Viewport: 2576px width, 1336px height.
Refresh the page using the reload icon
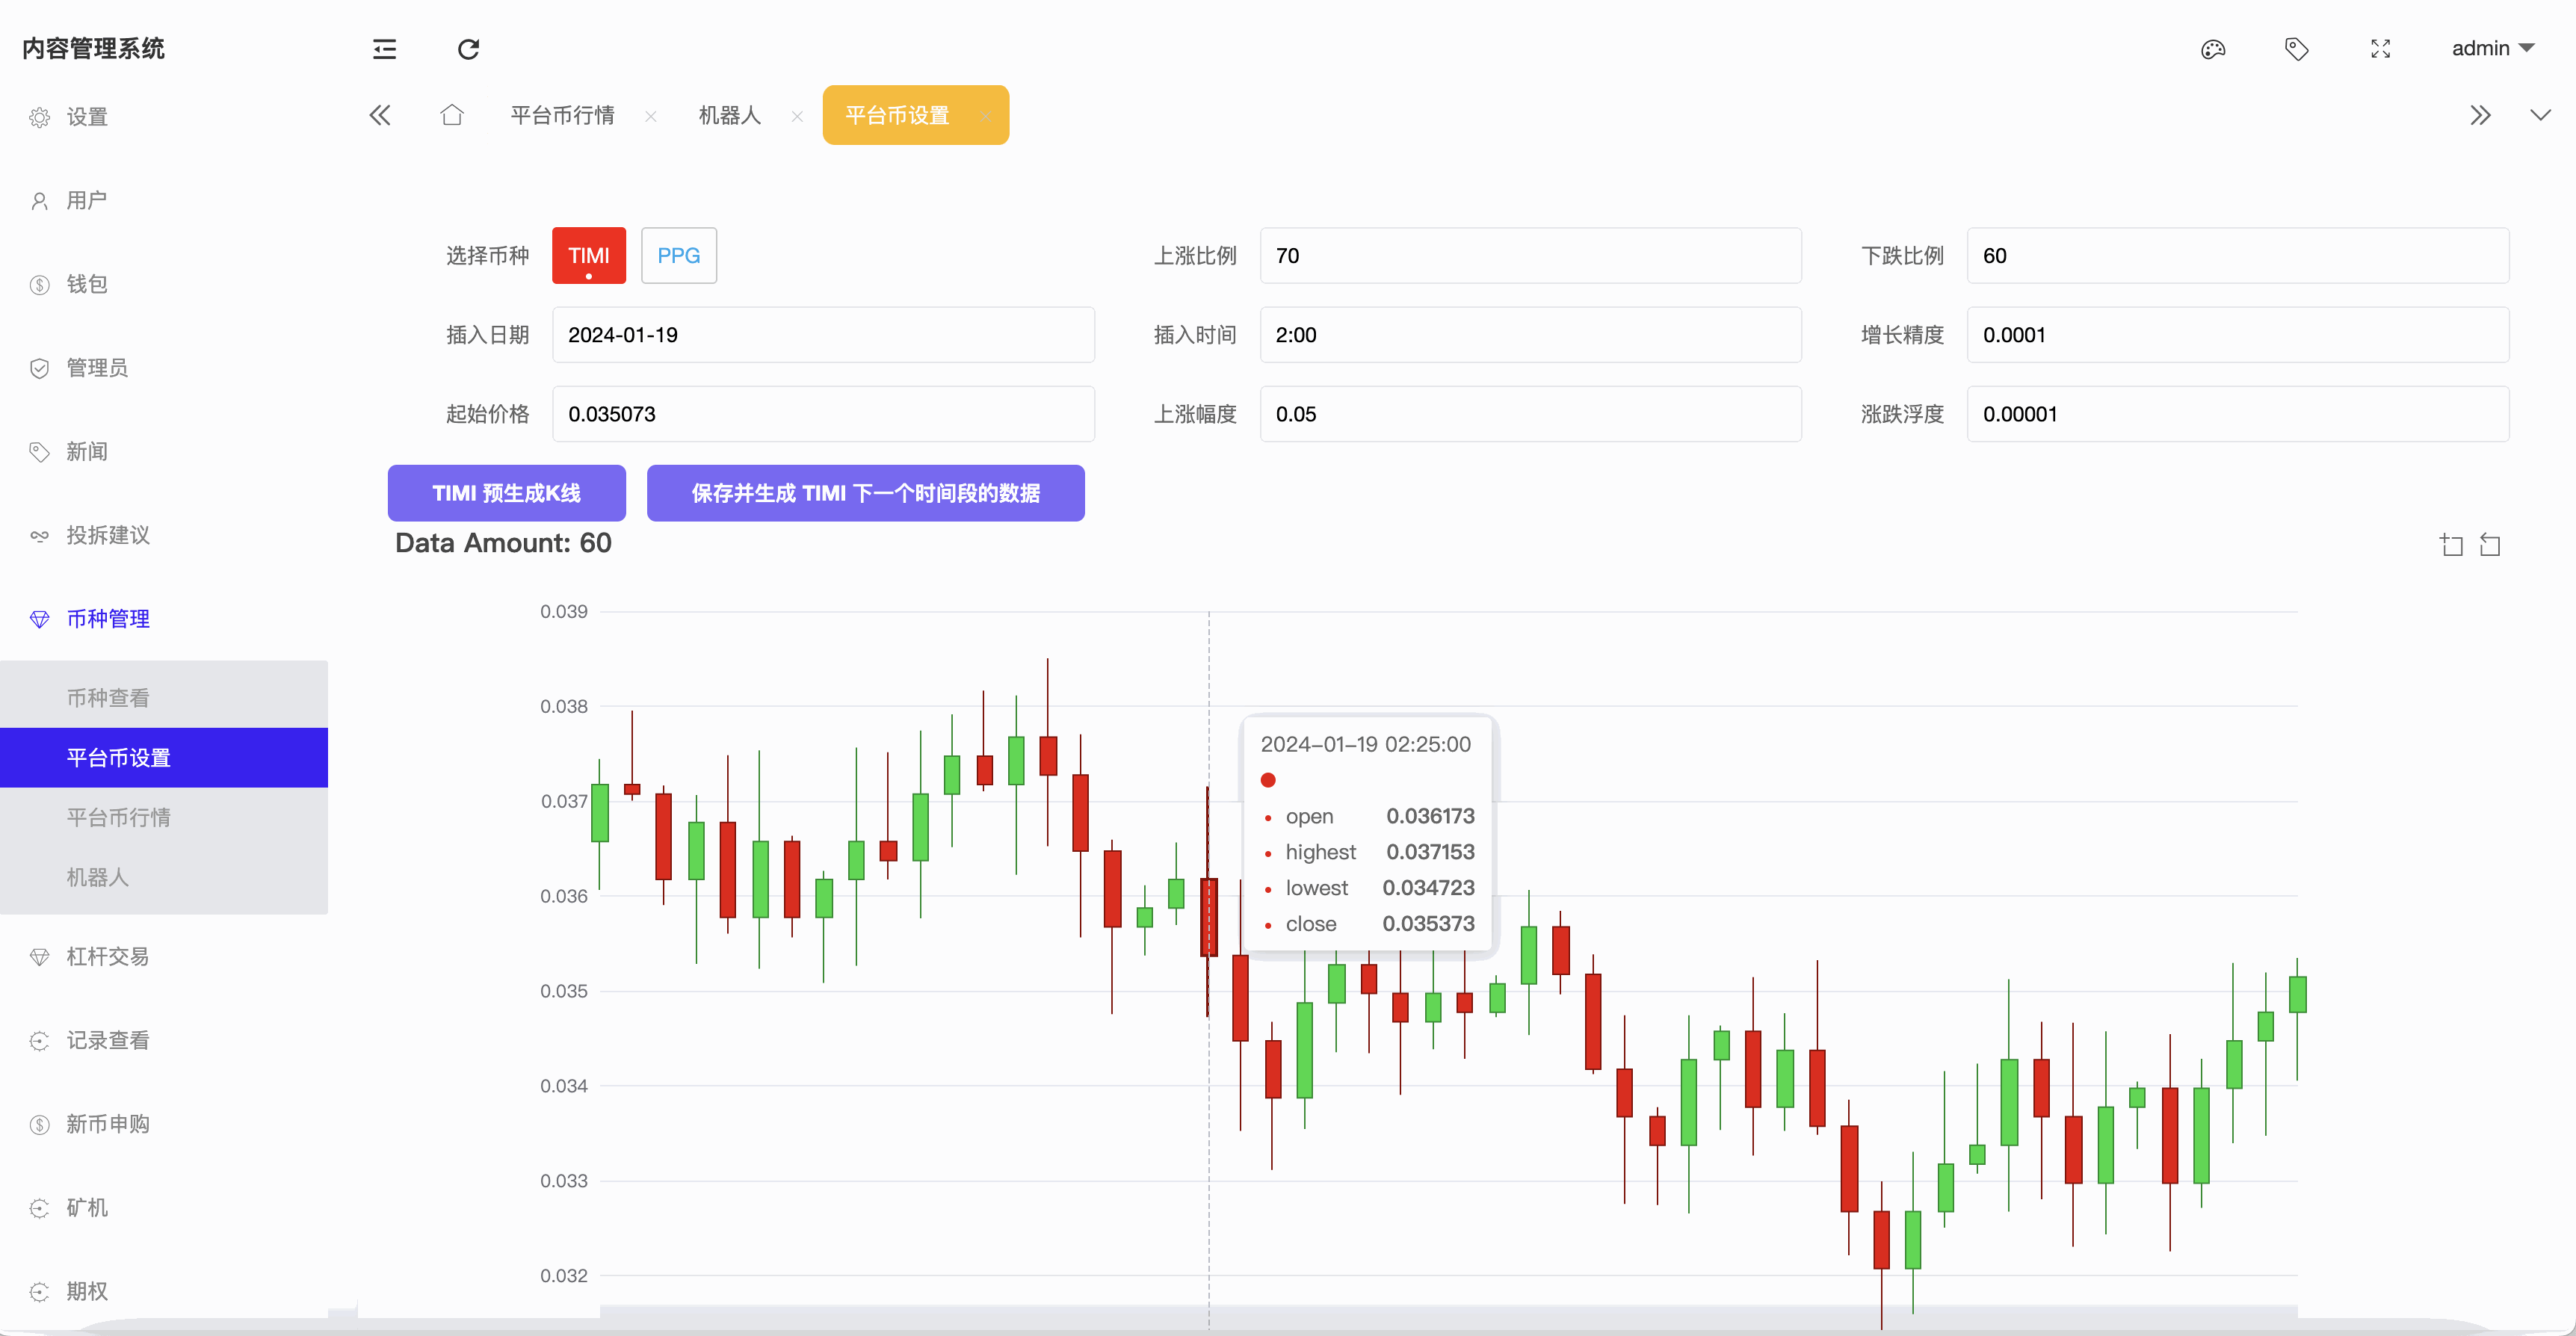click(467, 48)
